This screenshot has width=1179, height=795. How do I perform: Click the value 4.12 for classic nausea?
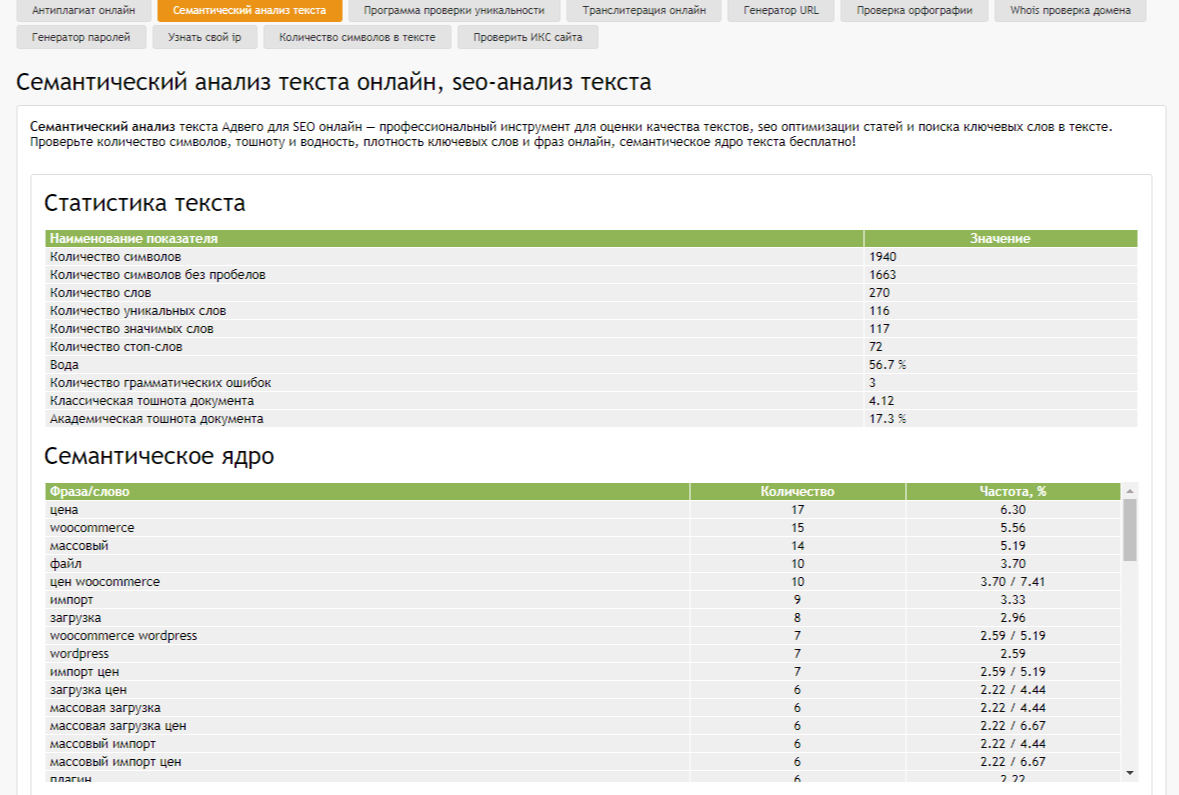tap(881, 401)
